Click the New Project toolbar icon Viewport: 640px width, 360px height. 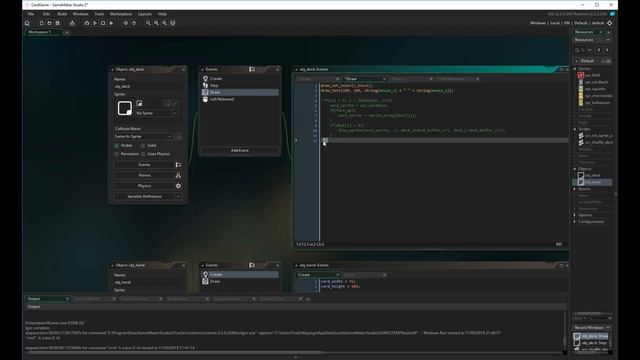[x=42, y=23]
